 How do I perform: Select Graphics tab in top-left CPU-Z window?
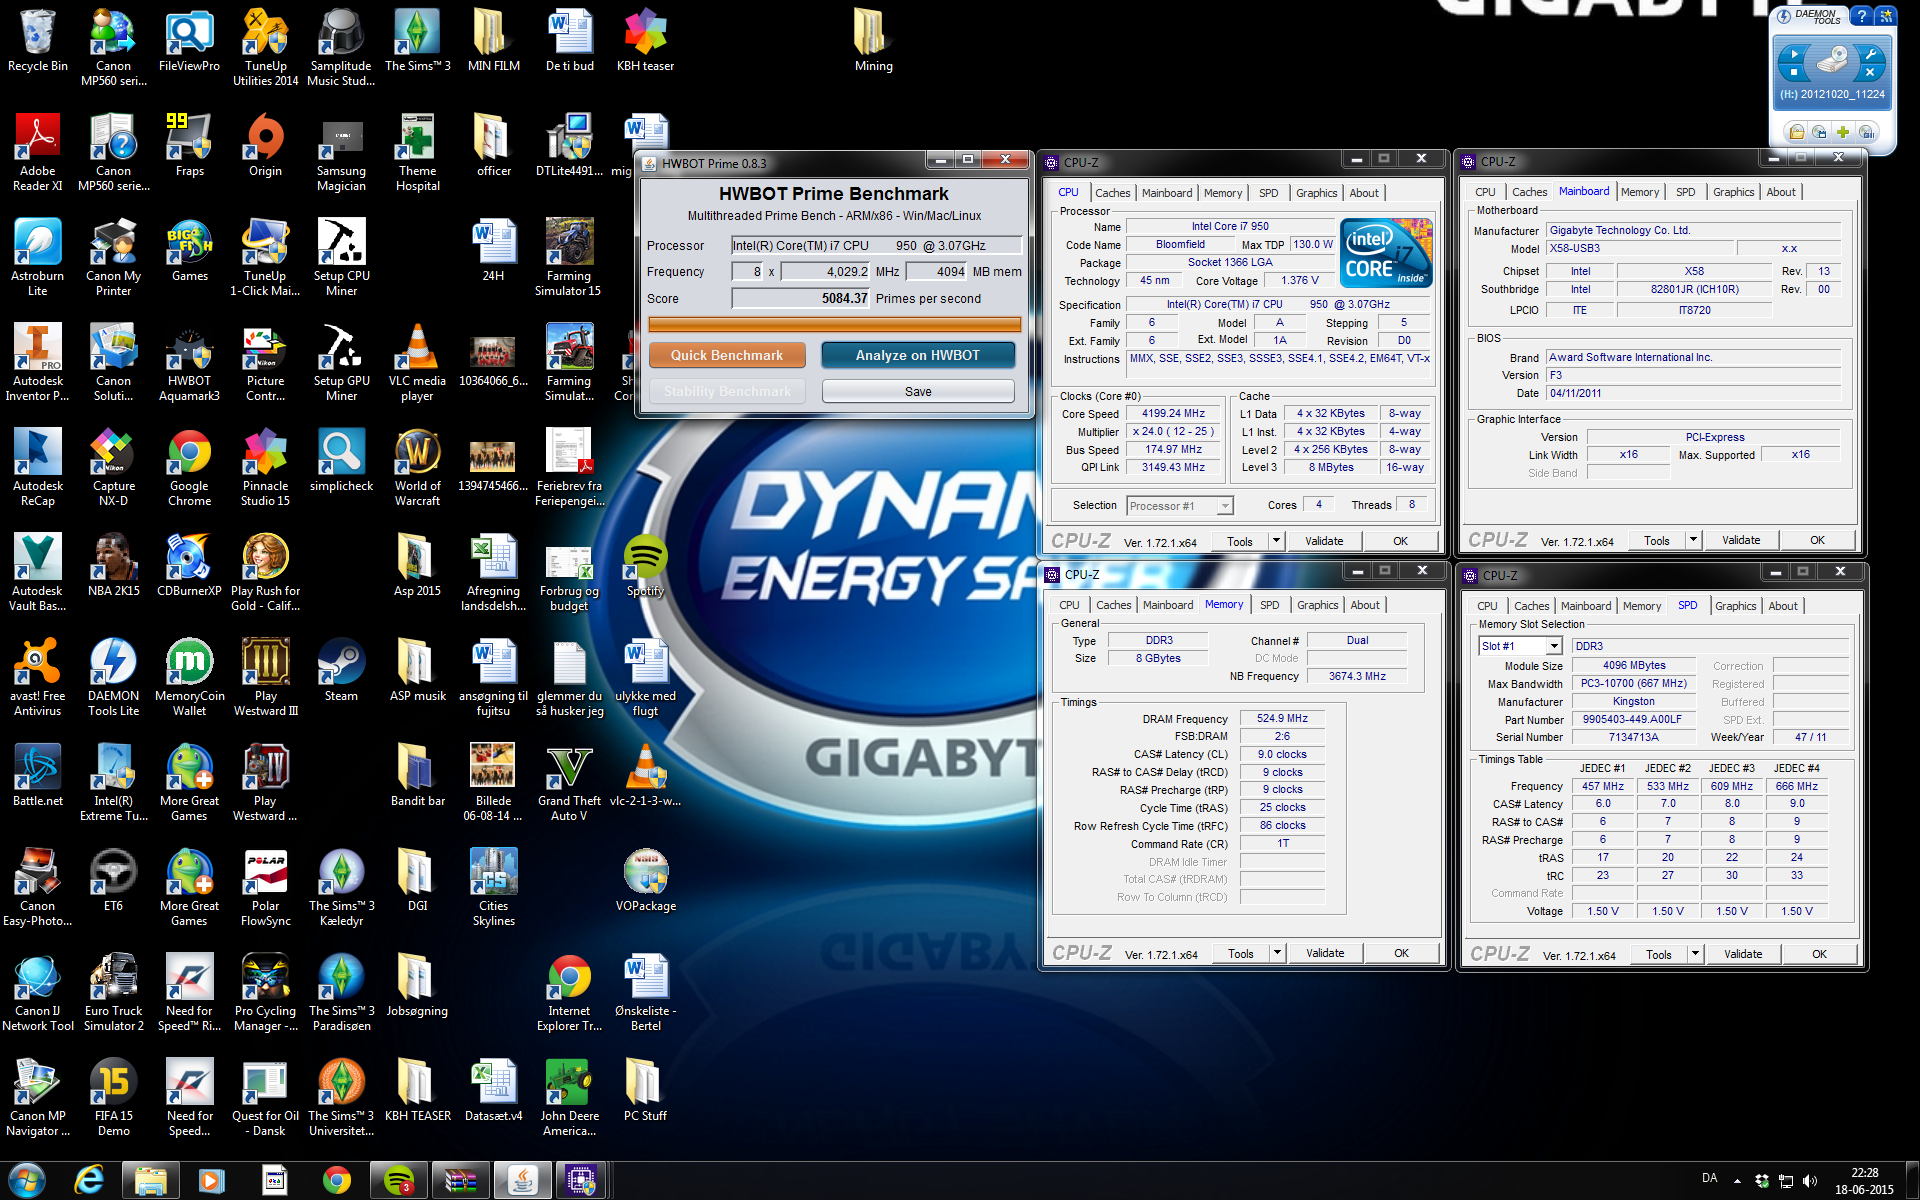pyautogui.click(x=1316, y=193)
